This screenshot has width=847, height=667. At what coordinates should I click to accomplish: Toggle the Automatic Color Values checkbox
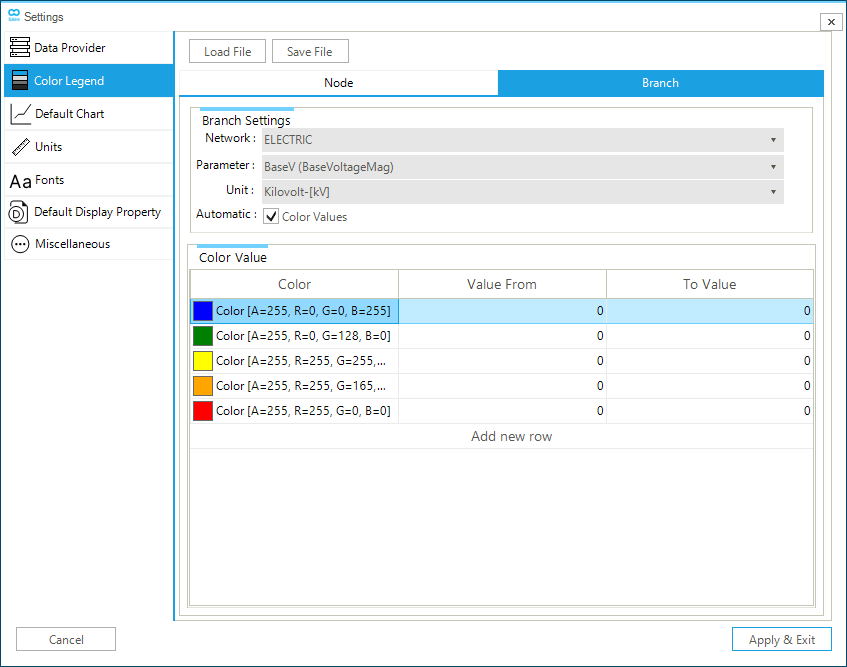point(271,216)
